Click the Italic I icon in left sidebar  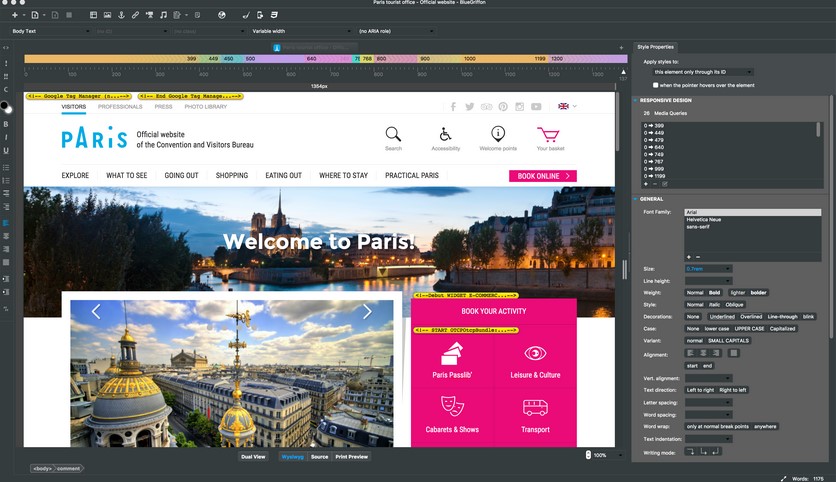coord(6,138)
